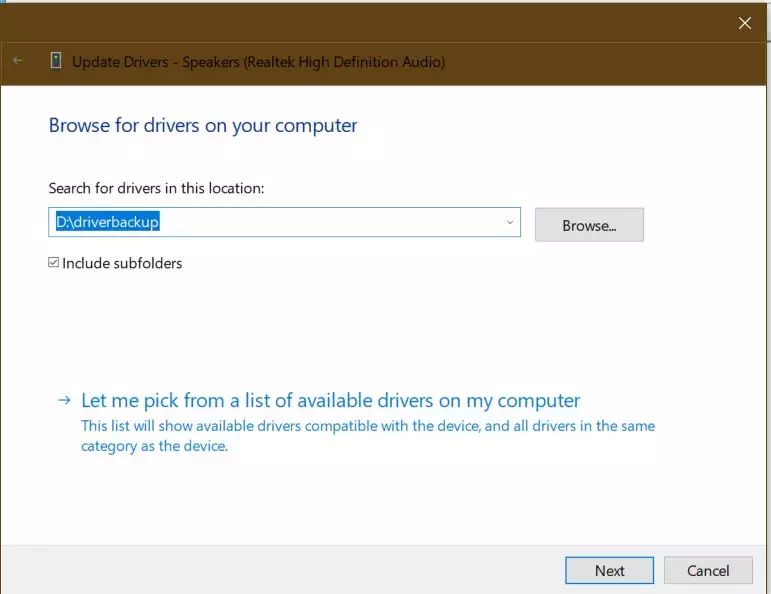Click the 'Search for drivers in this location' label
The width and height of the screenshot is (771, 594).
click(x=156, y=188)
